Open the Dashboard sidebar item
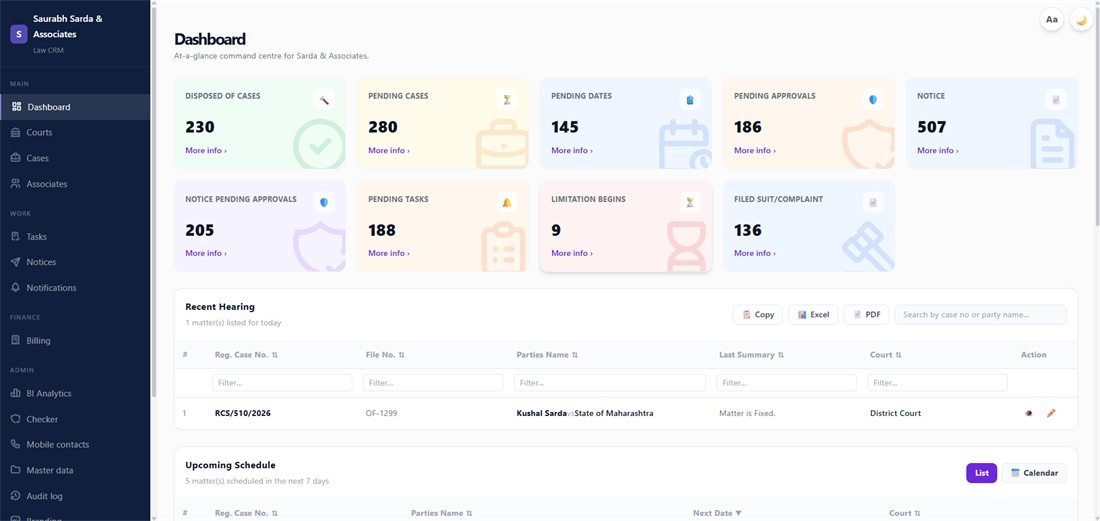 pos(74,107)
